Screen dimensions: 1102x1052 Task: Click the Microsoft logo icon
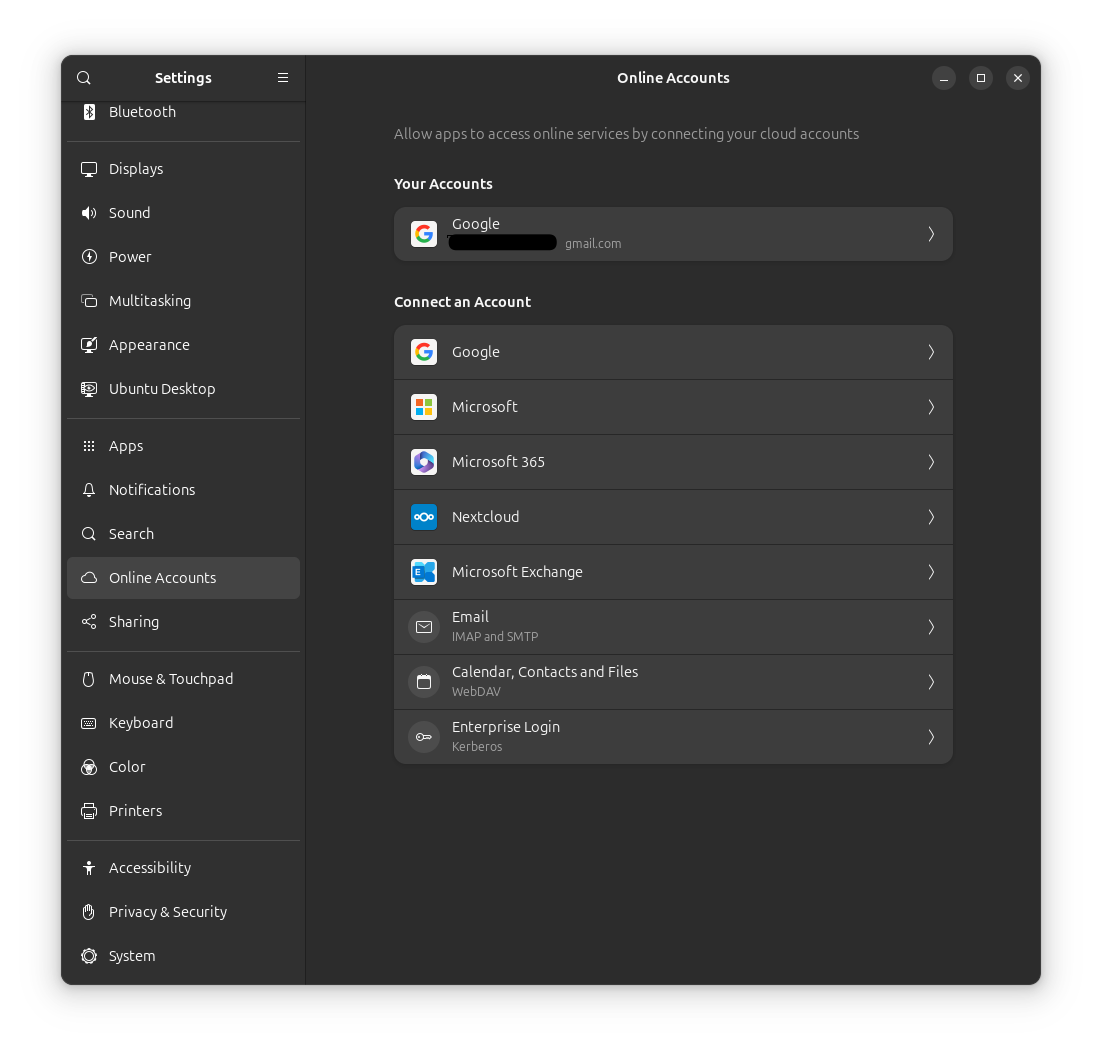coord(424,407)
